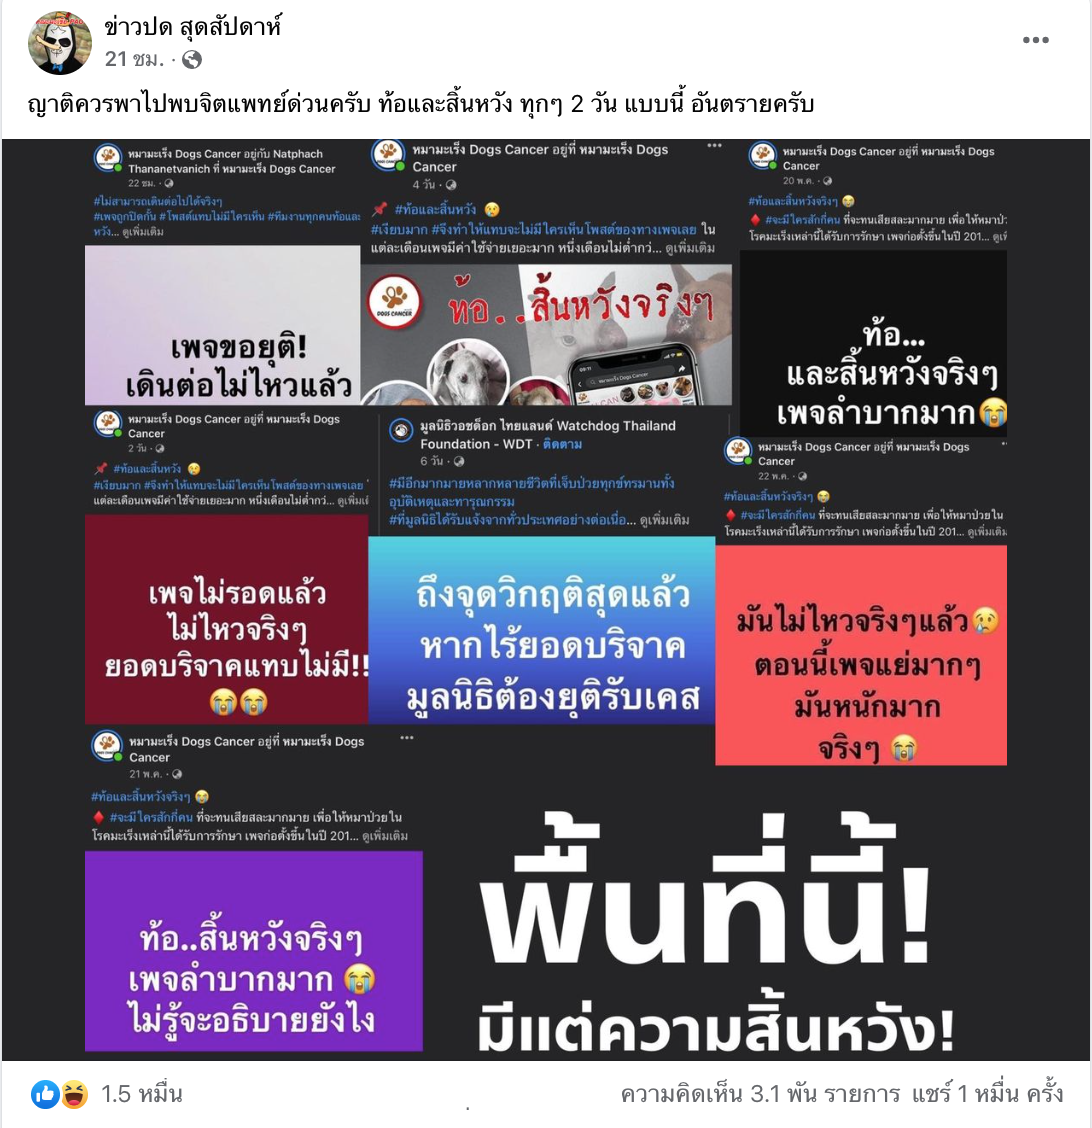Click the black ท้อ...และสิ้นหวังจริงๆ panel
The image size is (1092, 1128).
tap(873, 343)
